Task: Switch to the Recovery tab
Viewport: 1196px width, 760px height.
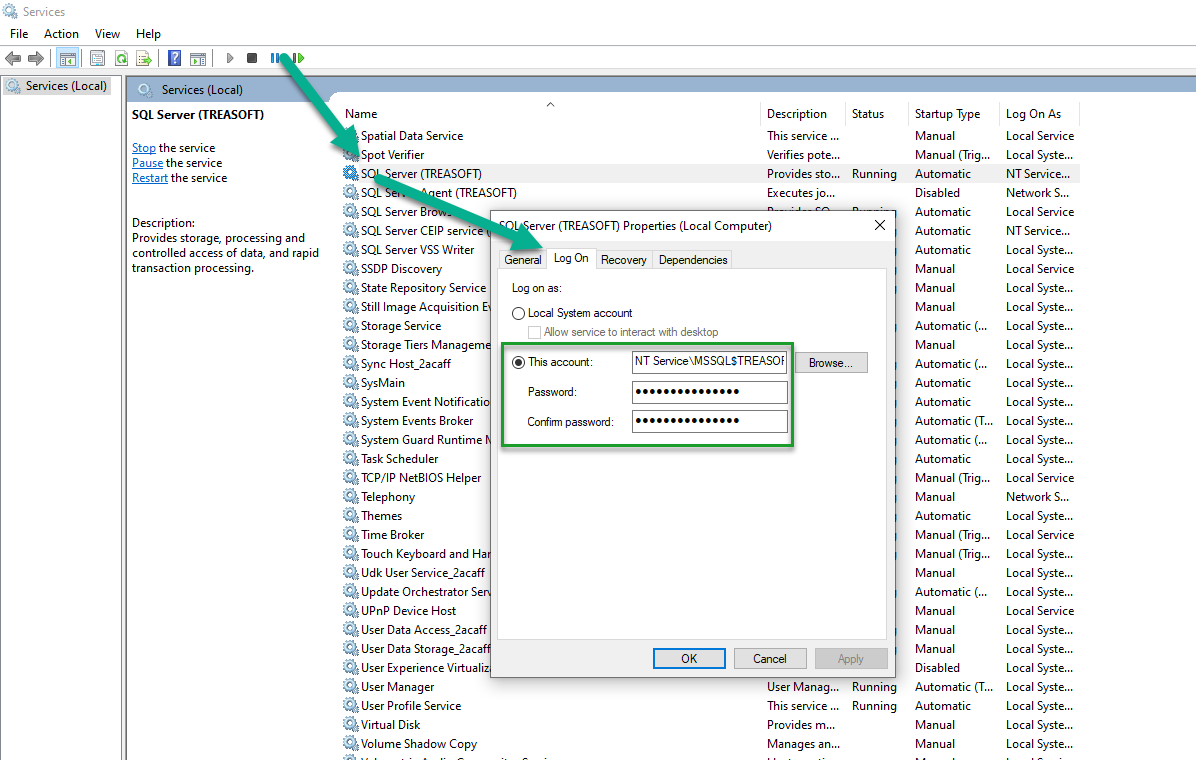Action: (x=623, y=259)
